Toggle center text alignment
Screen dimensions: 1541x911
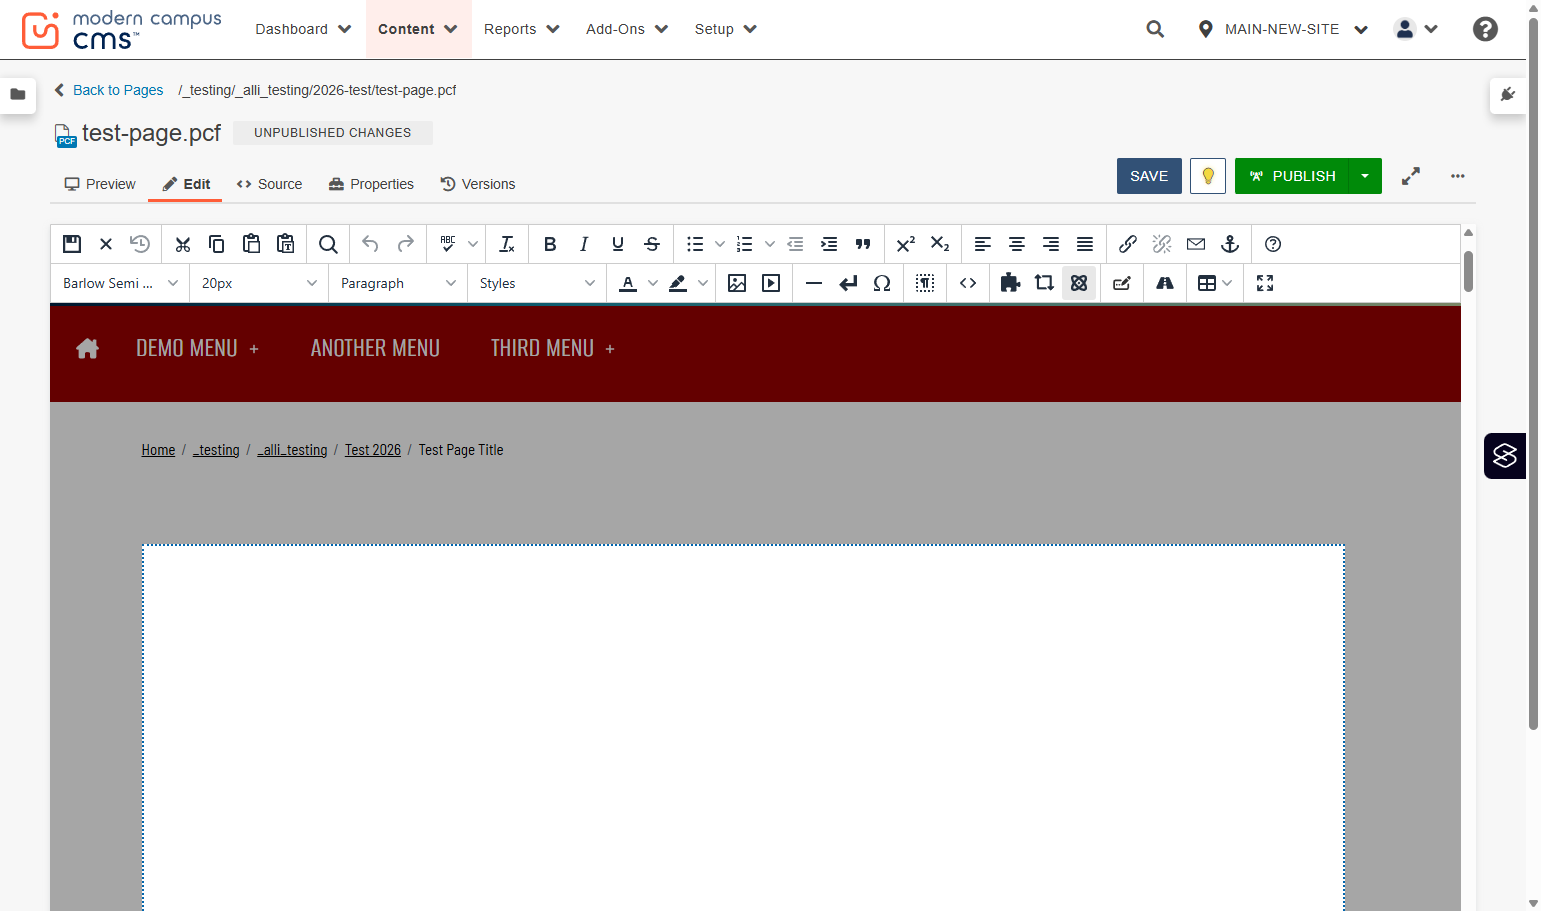[x=1017, y=244]
